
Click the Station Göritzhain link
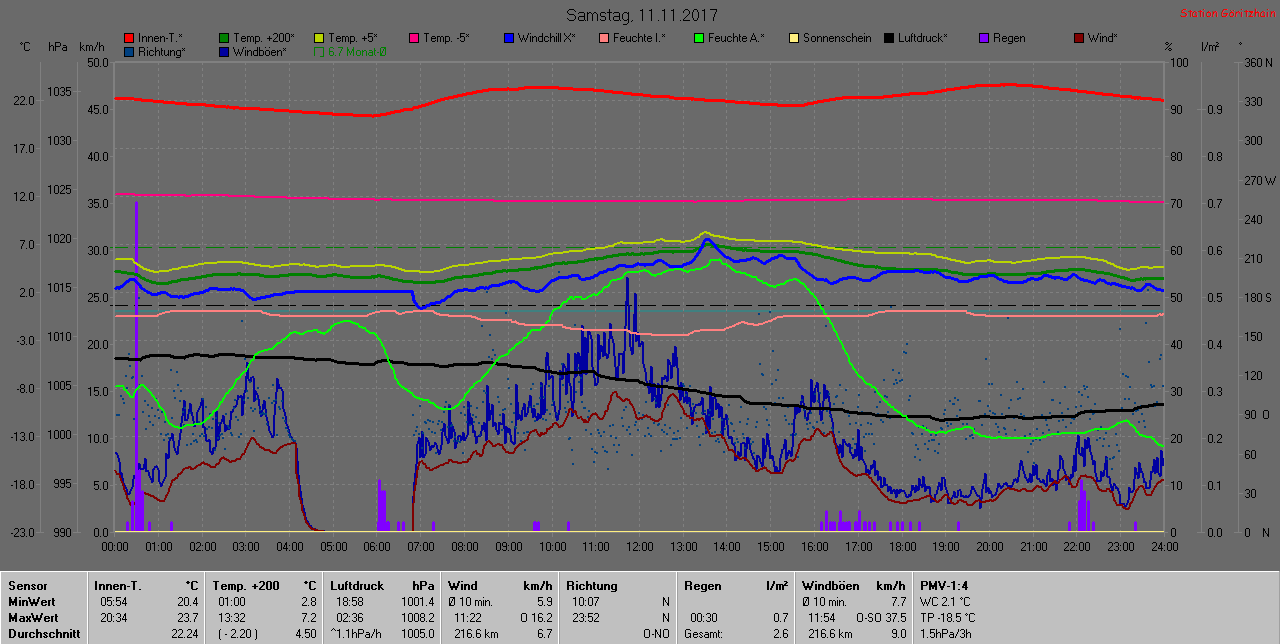click(1226, 14)
